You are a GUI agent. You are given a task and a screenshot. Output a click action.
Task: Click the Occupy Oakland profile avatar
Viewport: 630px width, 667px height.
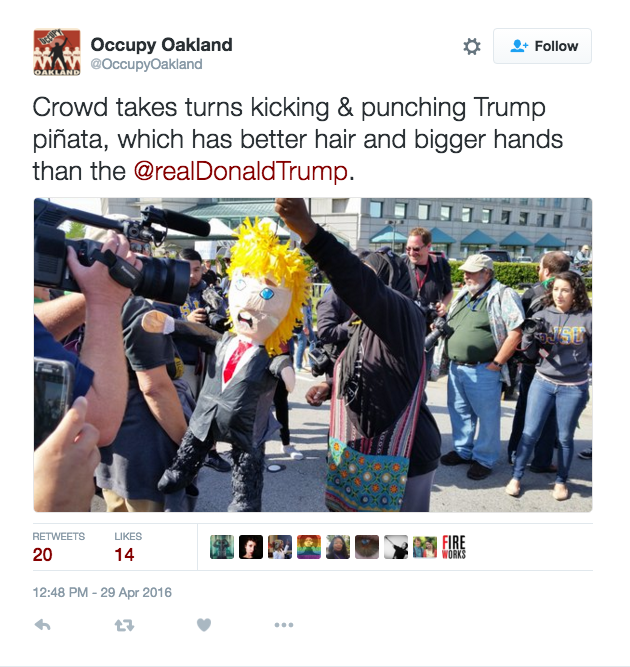coord(57,52)
